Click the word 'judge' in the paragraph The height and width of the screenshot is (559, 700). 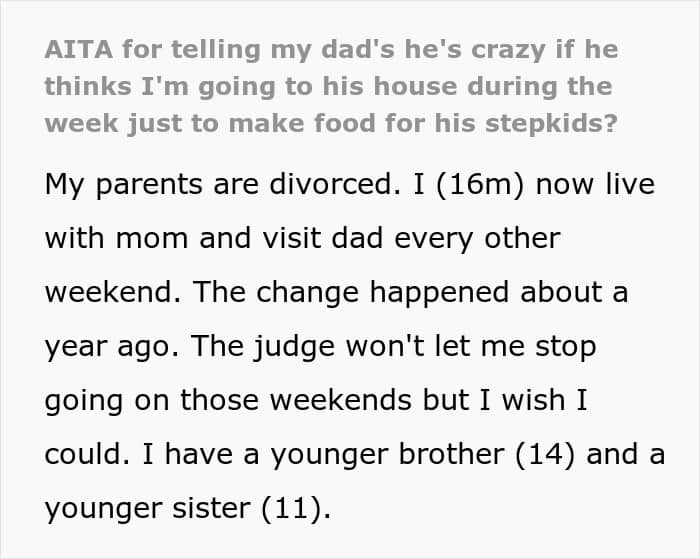(294, 346)
